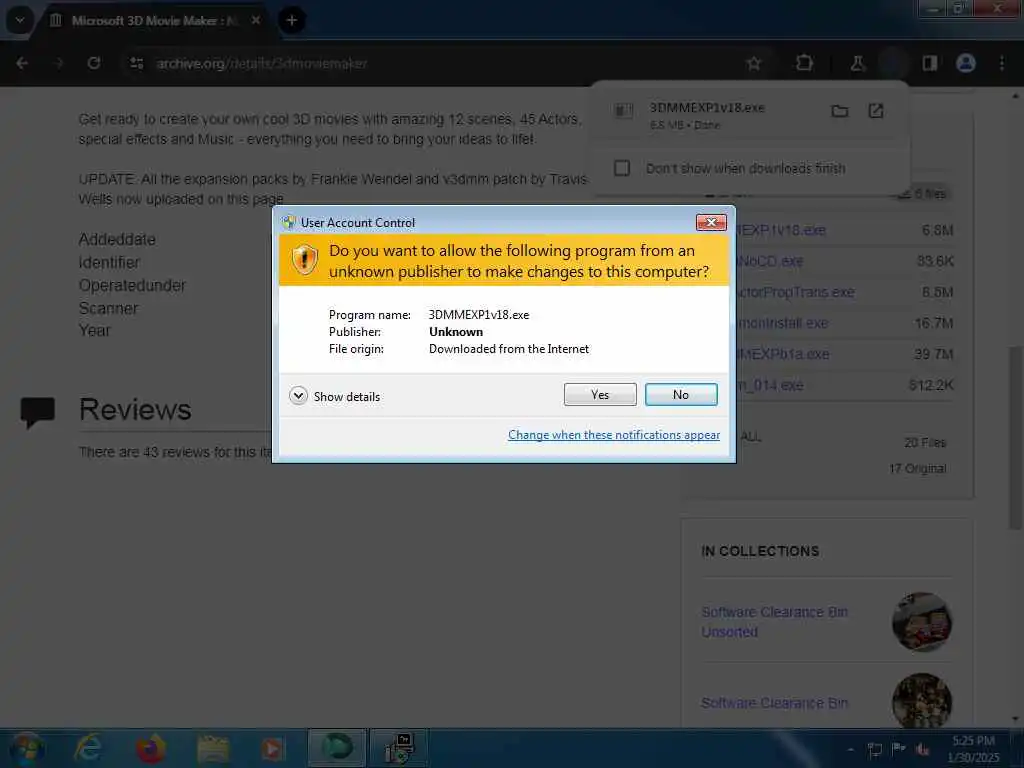This screenshot has height=768, width=1024.
Task: Open a new browser tab
Action: 292,20
